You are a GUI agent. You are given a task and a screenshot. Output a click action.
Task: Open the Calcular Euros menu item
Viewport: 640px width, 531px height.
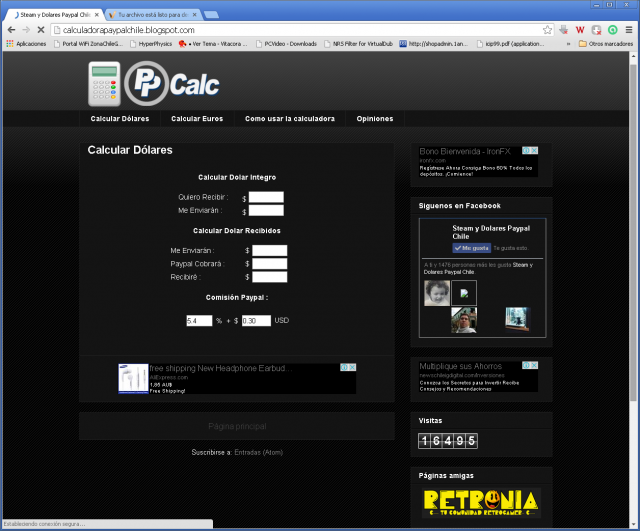coord(197,118)
